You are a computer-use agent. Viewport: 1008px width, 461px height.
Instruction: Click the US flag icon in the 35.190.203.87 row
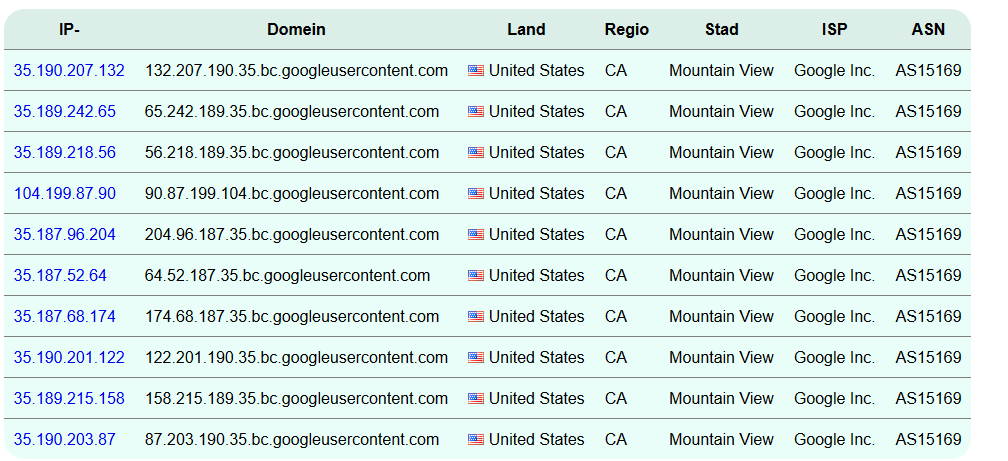(476, 440)
